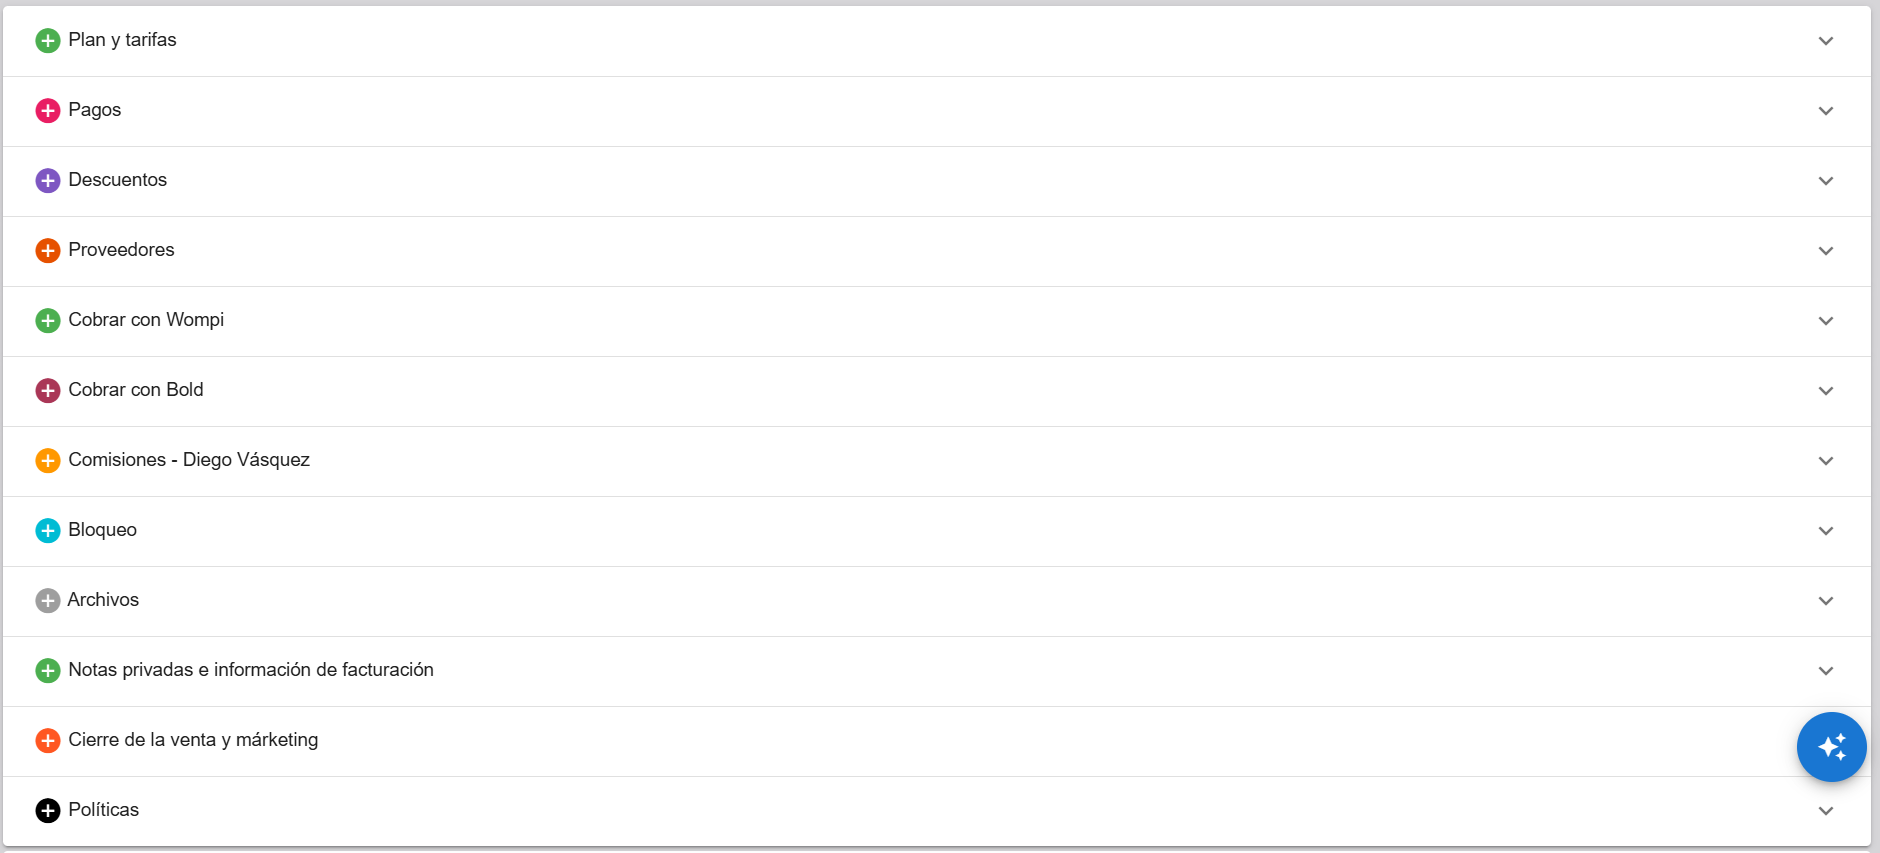
Task: Click the orange plus beside Proveedores
Action: (48, 250)
